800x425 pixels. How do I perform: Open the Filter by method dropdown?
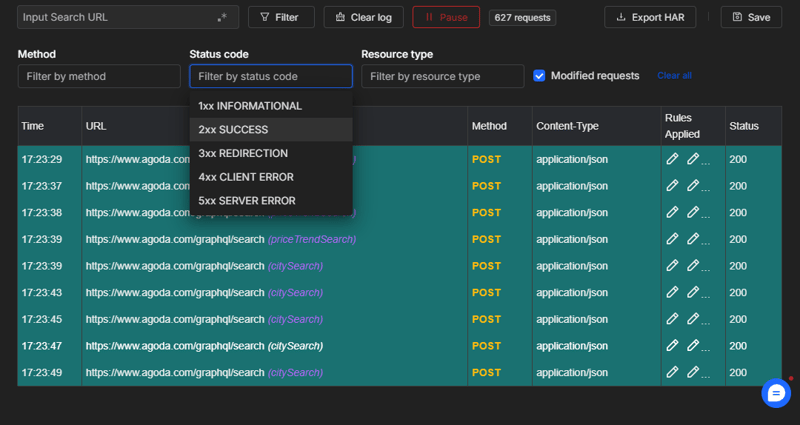click(99, 76)
